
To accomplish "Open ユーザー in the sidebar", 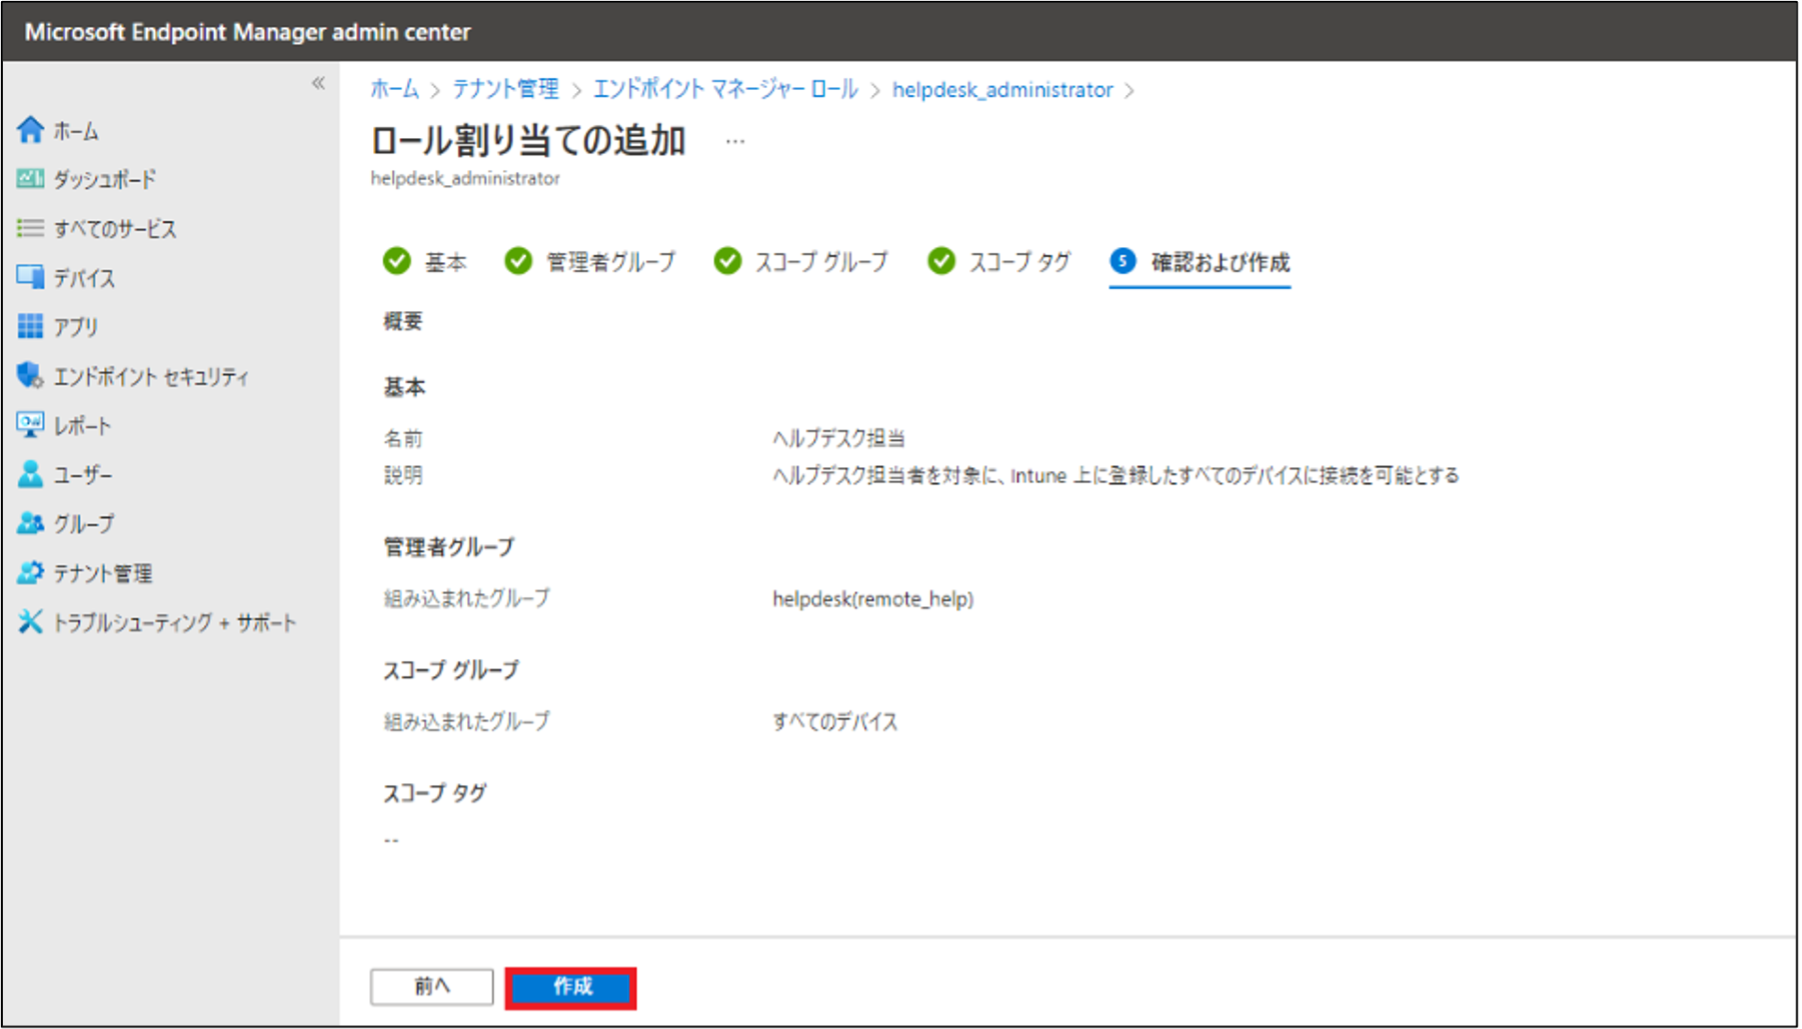I will coord(83,474).
